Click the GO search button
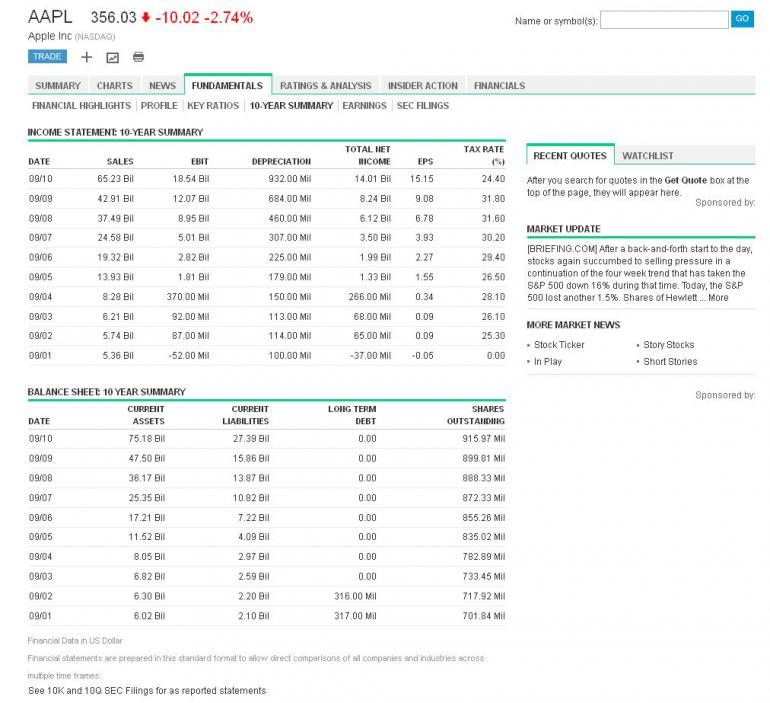The width and height of the screenshot is (770, 703). point(742,19)
